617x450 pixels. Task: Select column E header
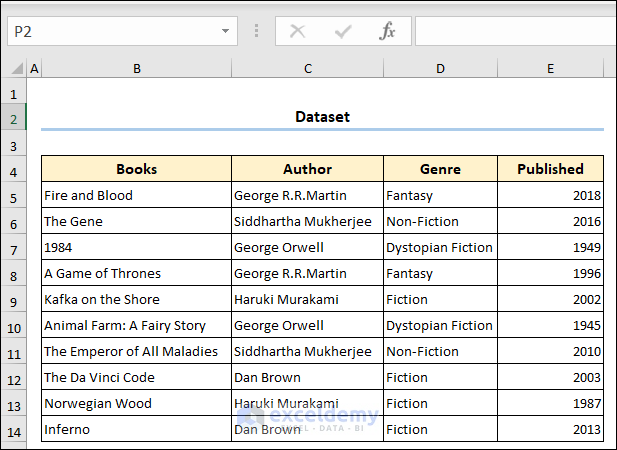(550, 69)
